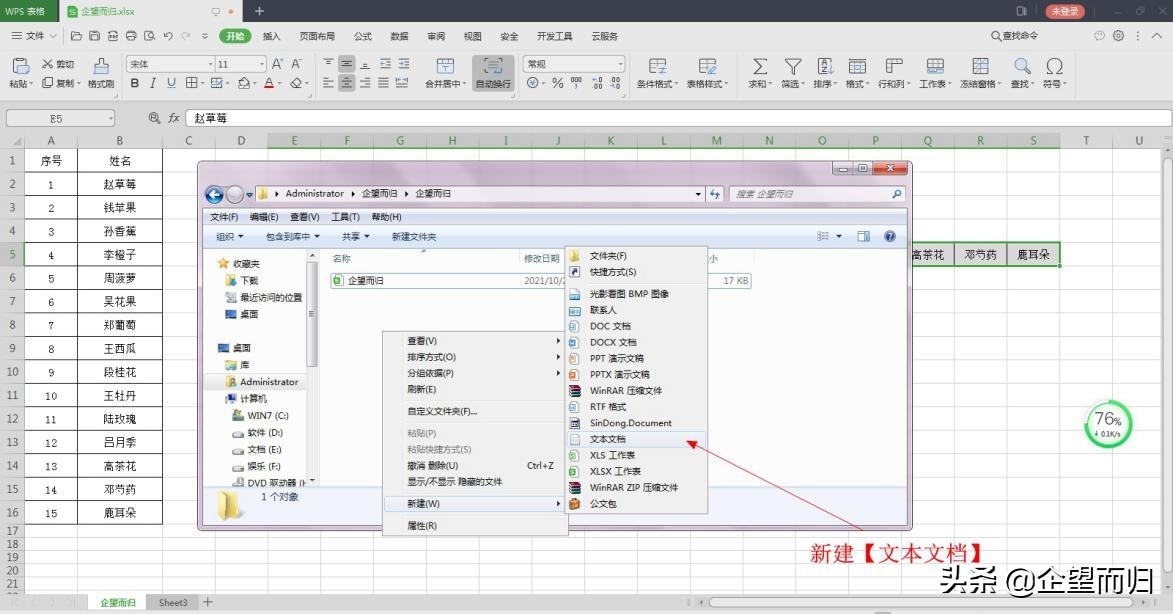Click the increase font size A+ icon
Image resolution: width=1173 pixels, height=614 pixels.
[278, 64]
